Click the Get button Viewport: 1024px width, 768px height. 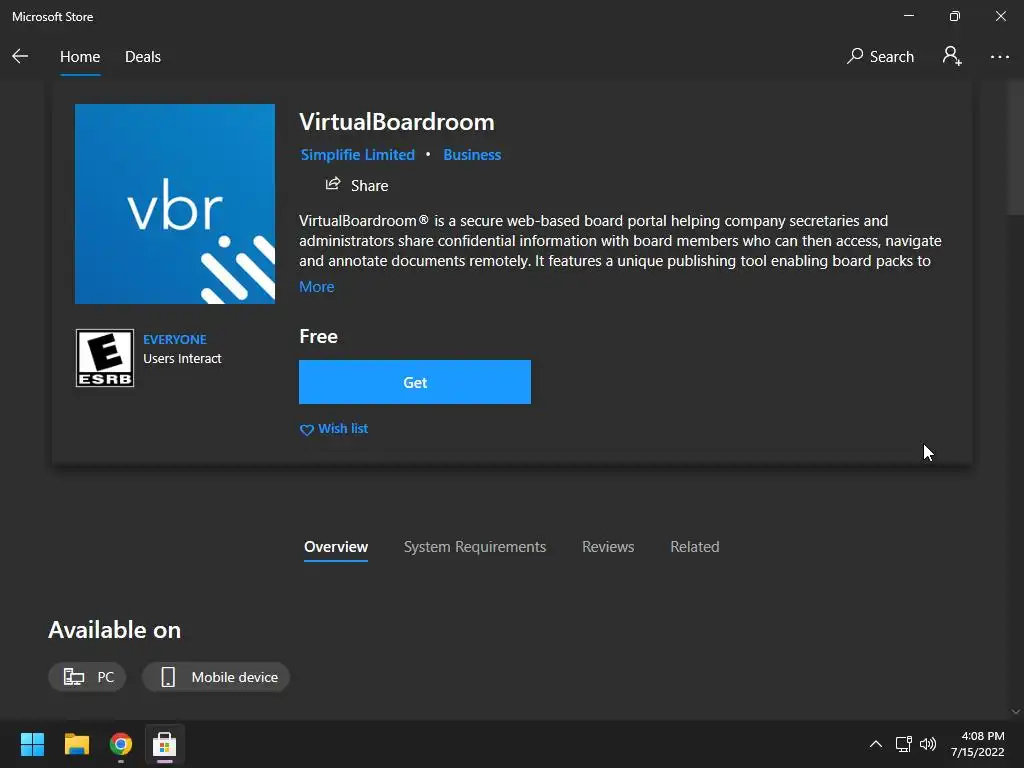click(x=415, y=382)
